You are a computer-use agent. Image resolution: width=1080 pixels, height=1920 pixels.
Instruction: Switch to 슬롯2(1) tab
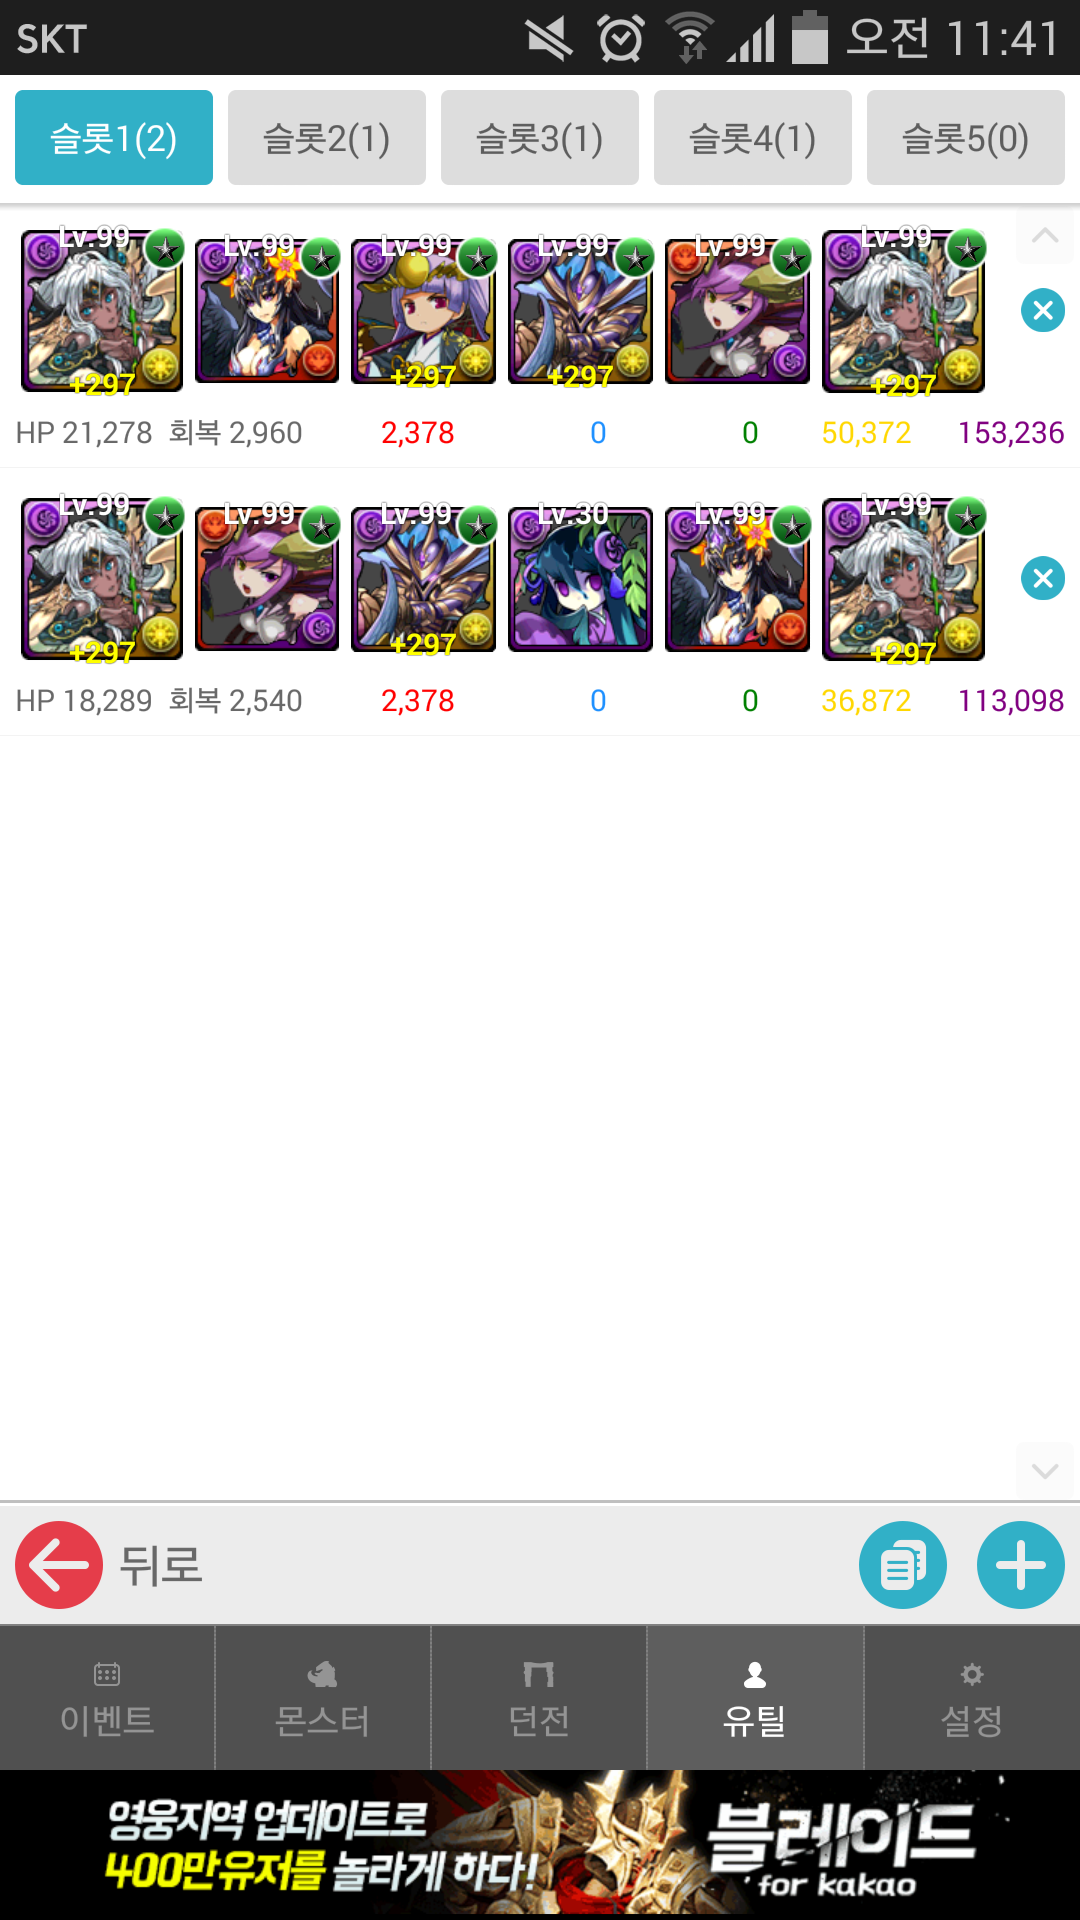coord(327,138)
